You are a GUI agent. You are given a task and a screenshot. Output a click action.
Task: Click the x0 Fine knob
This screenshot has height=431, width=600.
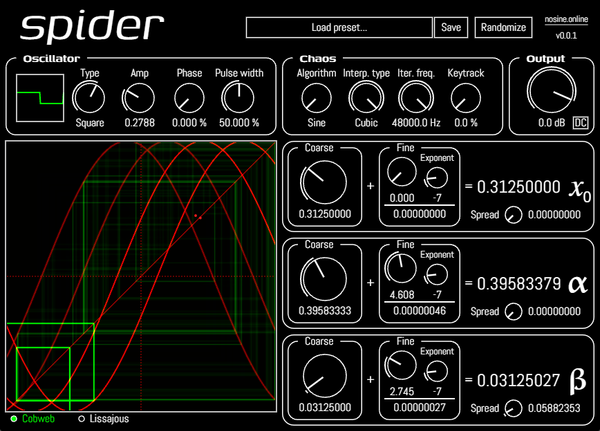click(401, 172)
